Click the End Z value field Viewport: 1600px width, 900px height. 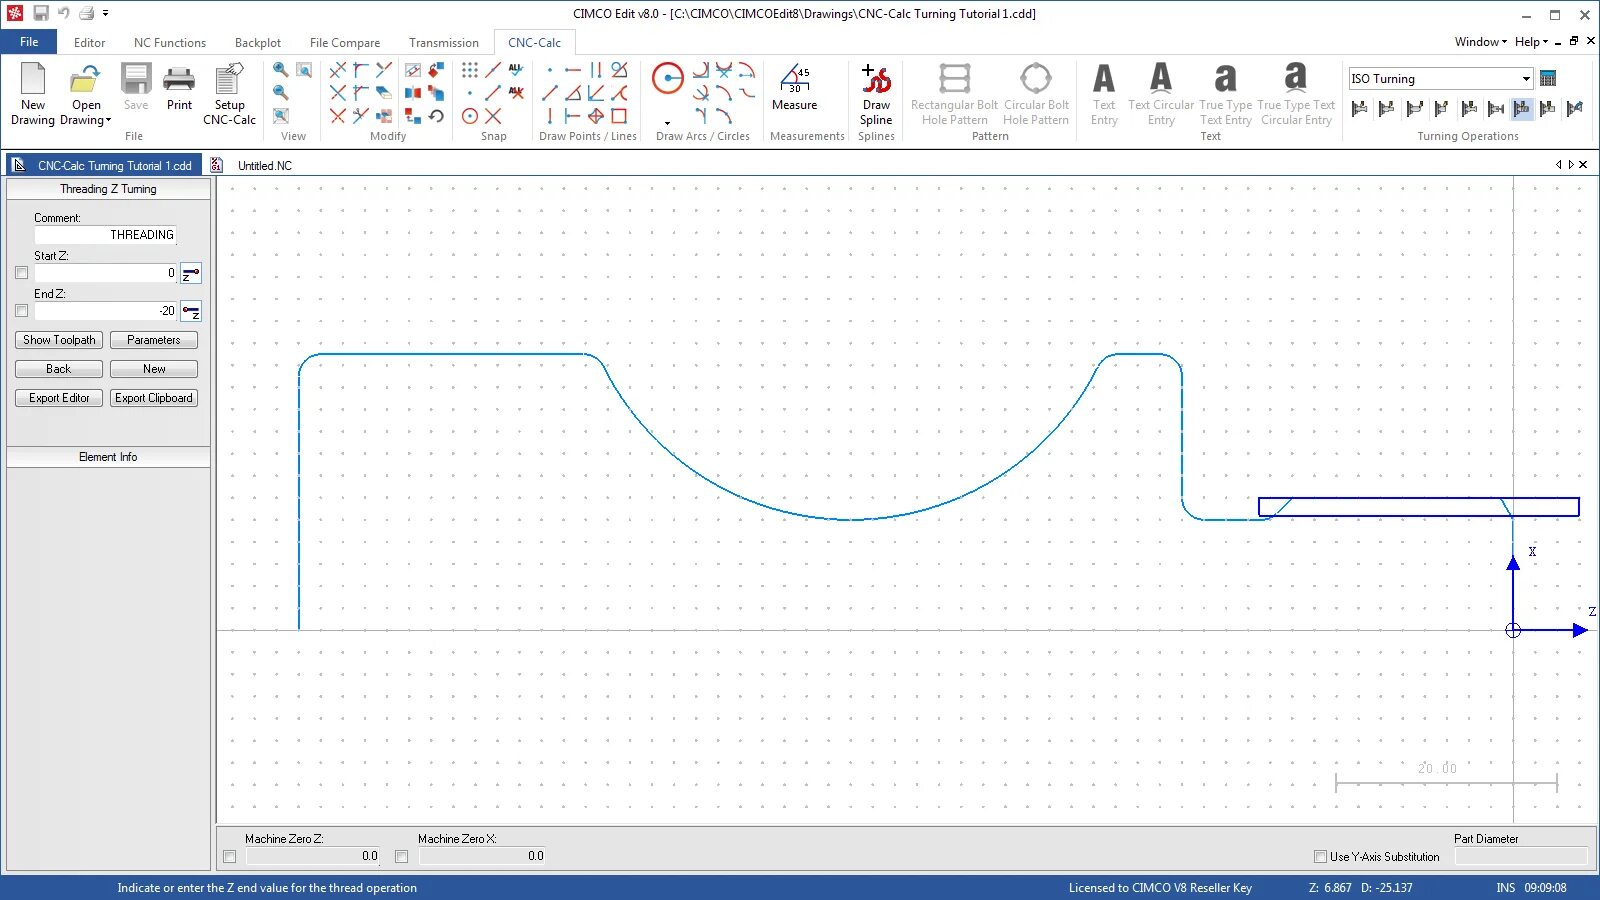pos(106,311)
